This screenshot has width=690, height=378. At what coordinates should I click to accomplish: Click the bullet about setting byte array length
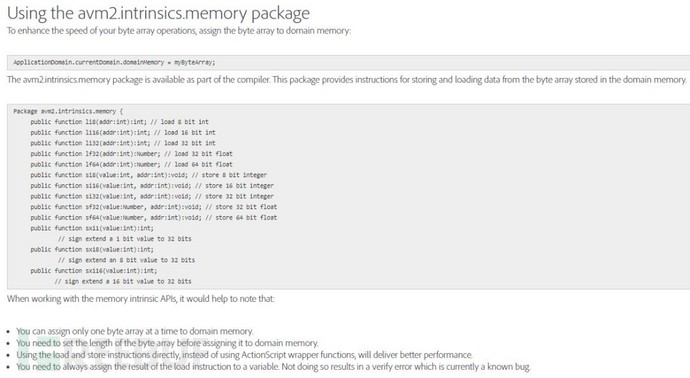coord(167,343)
